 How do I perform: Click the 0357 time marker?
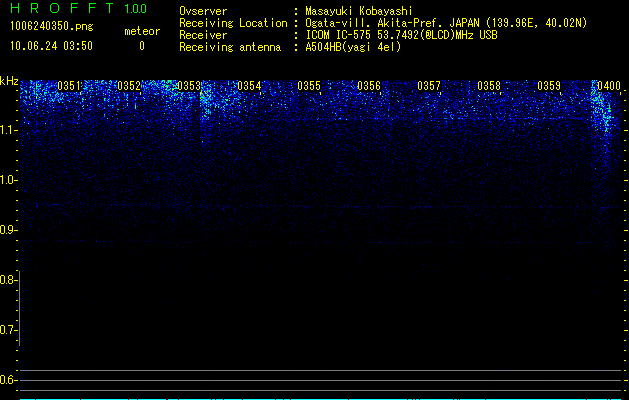(429, 86)
